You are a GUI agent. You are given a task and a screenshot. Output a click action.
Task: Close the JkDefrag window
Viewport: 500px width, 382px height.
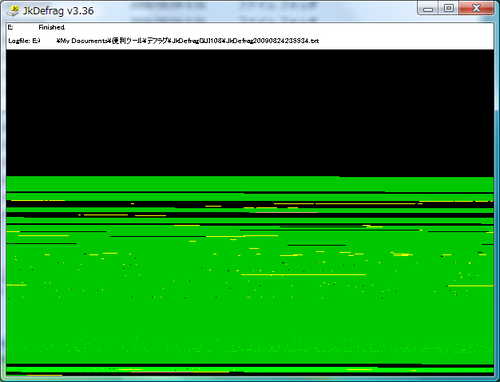pos(476,8)
